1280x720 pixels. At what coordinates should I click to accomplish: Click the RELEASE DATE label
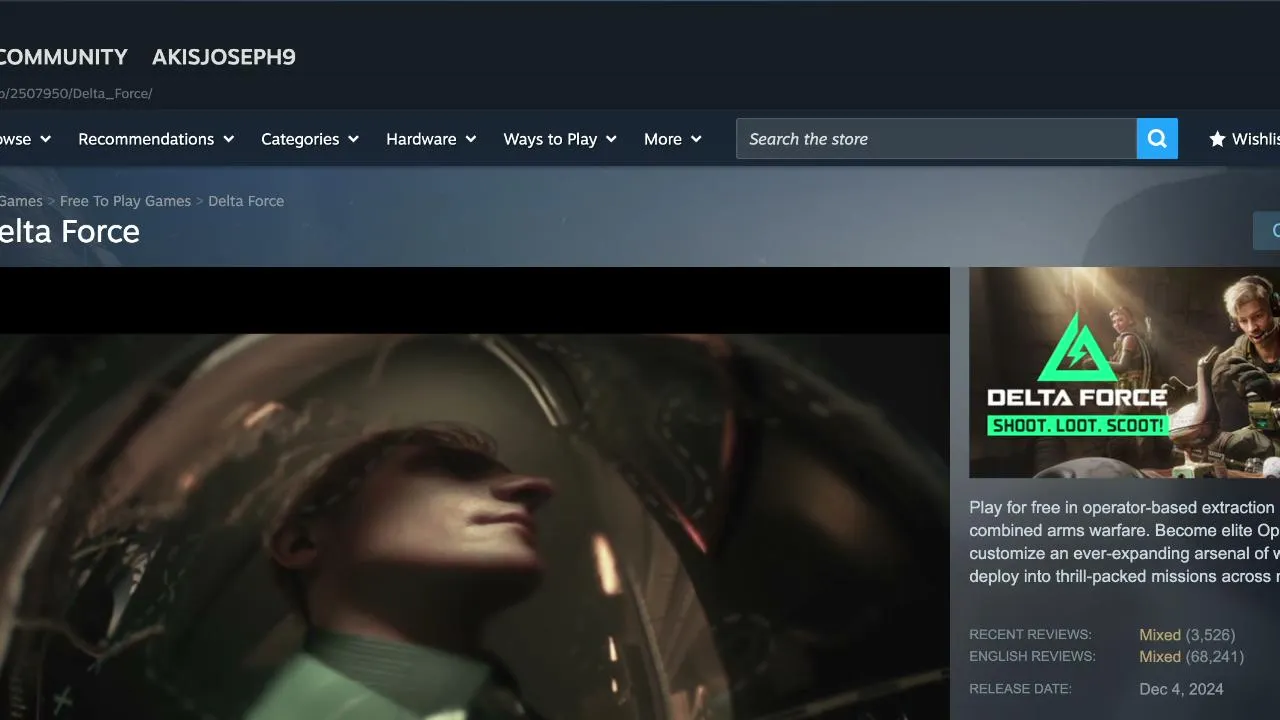coord(1020,689)
